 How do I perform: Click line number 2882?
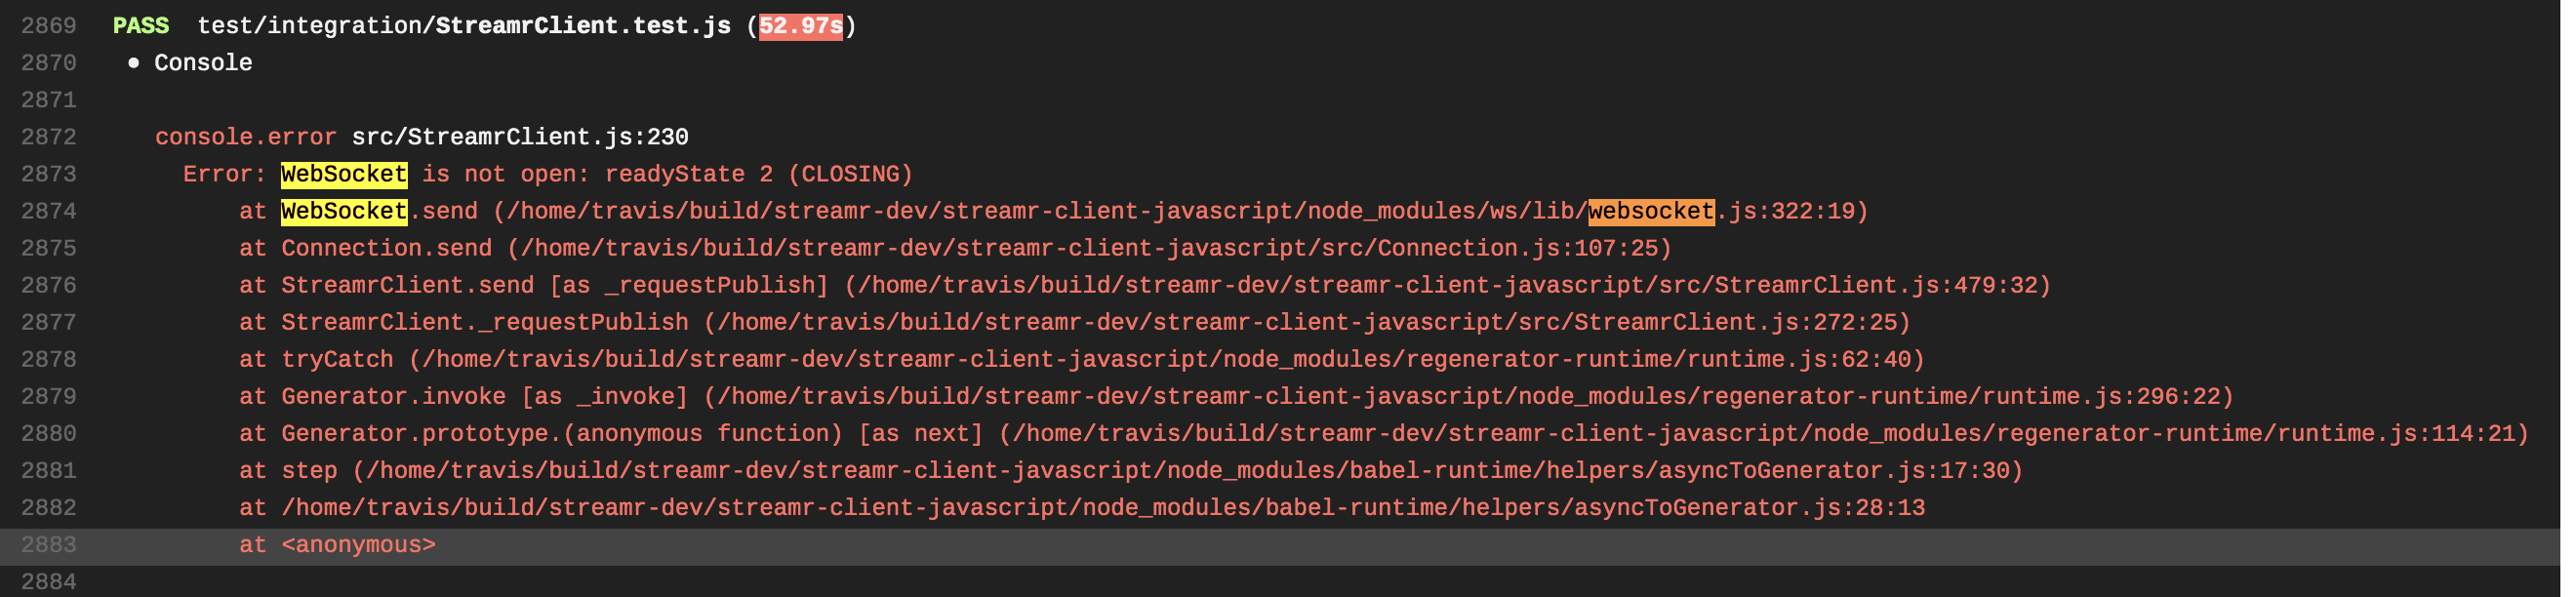pos(49,507)
